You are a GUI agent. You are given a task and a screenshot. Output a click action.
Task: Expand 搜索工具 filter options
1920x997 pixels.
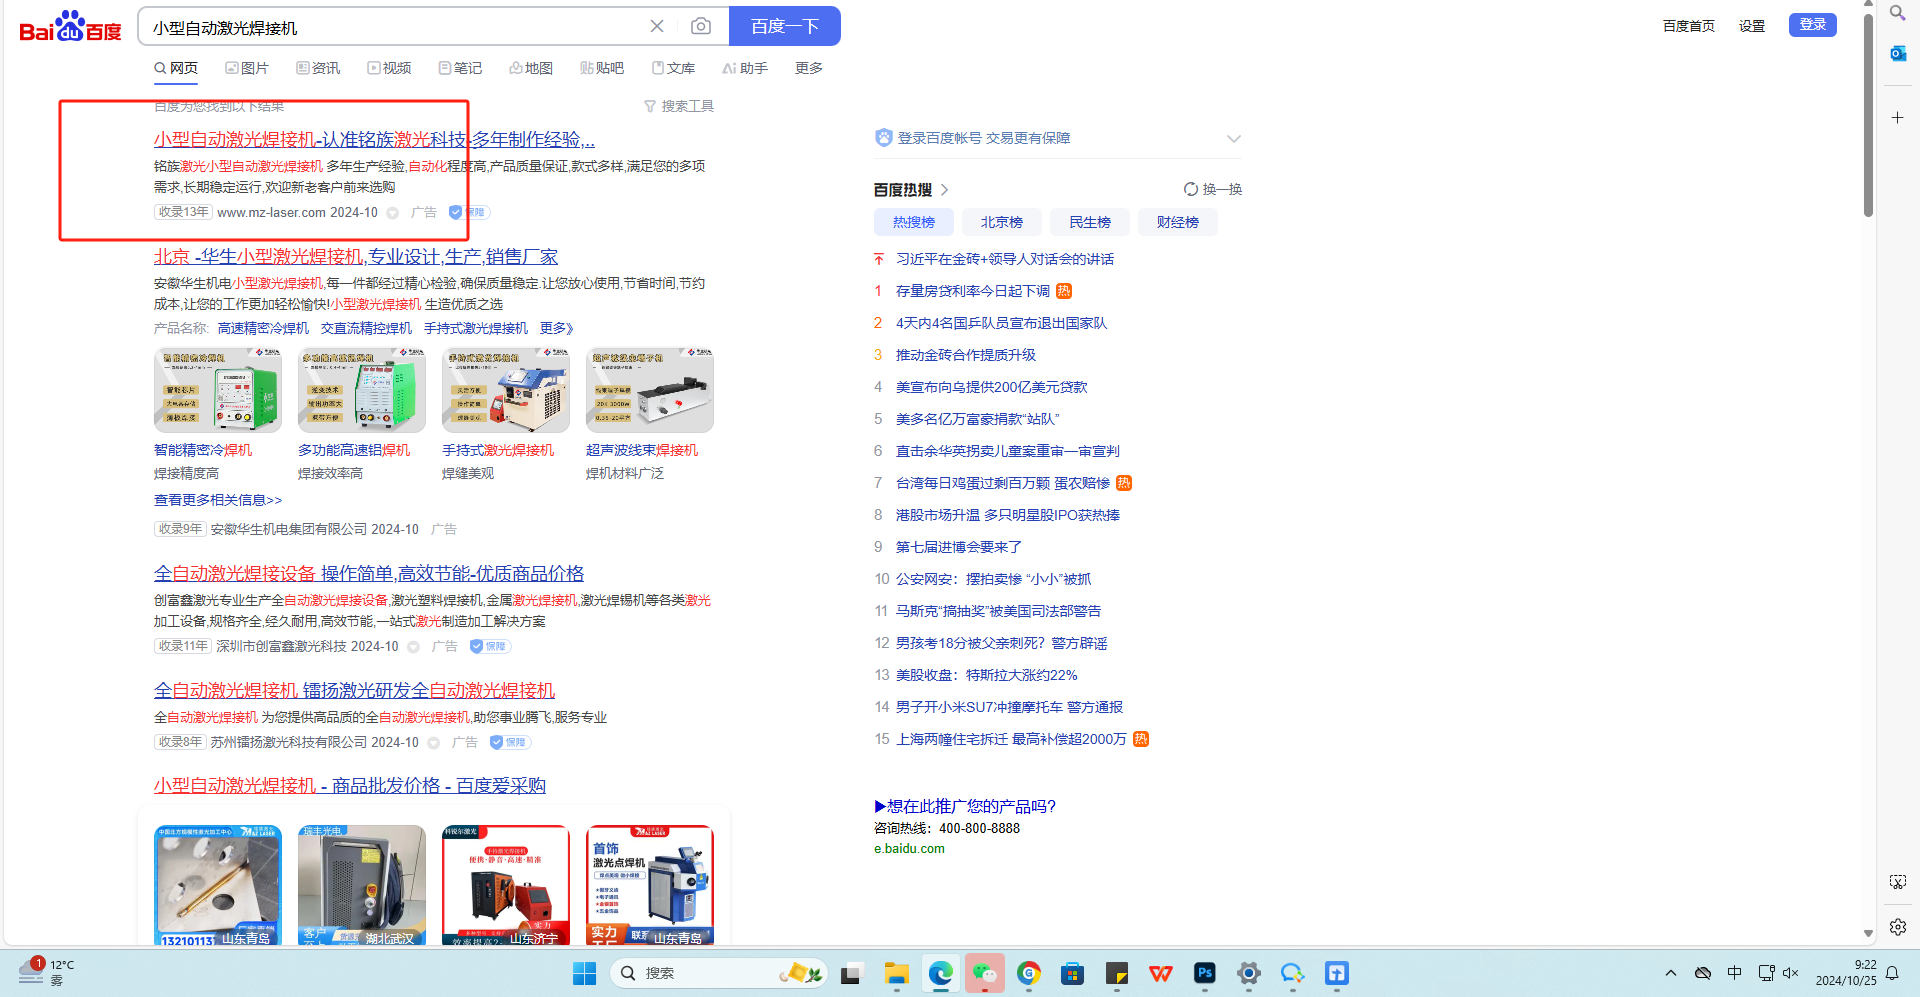point(679,106)
